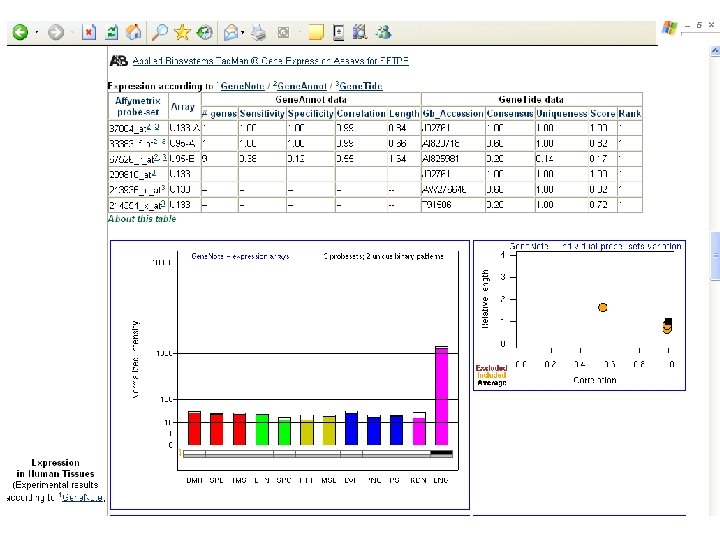Stop loading with the red X page icon
The image size is (720, 540).
coord(89,32)
